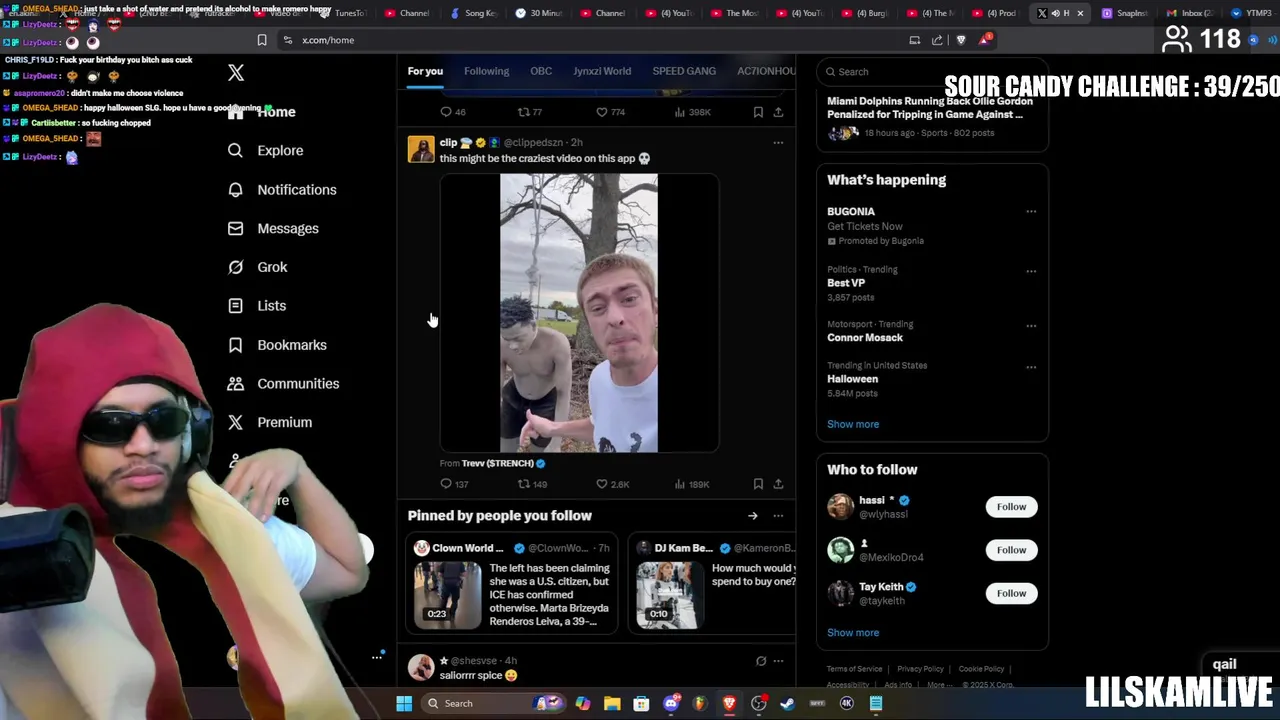The height and width of the screenshot is (720, 1280).
Task: Open Terms of Service link
Action: pos(854,669)
